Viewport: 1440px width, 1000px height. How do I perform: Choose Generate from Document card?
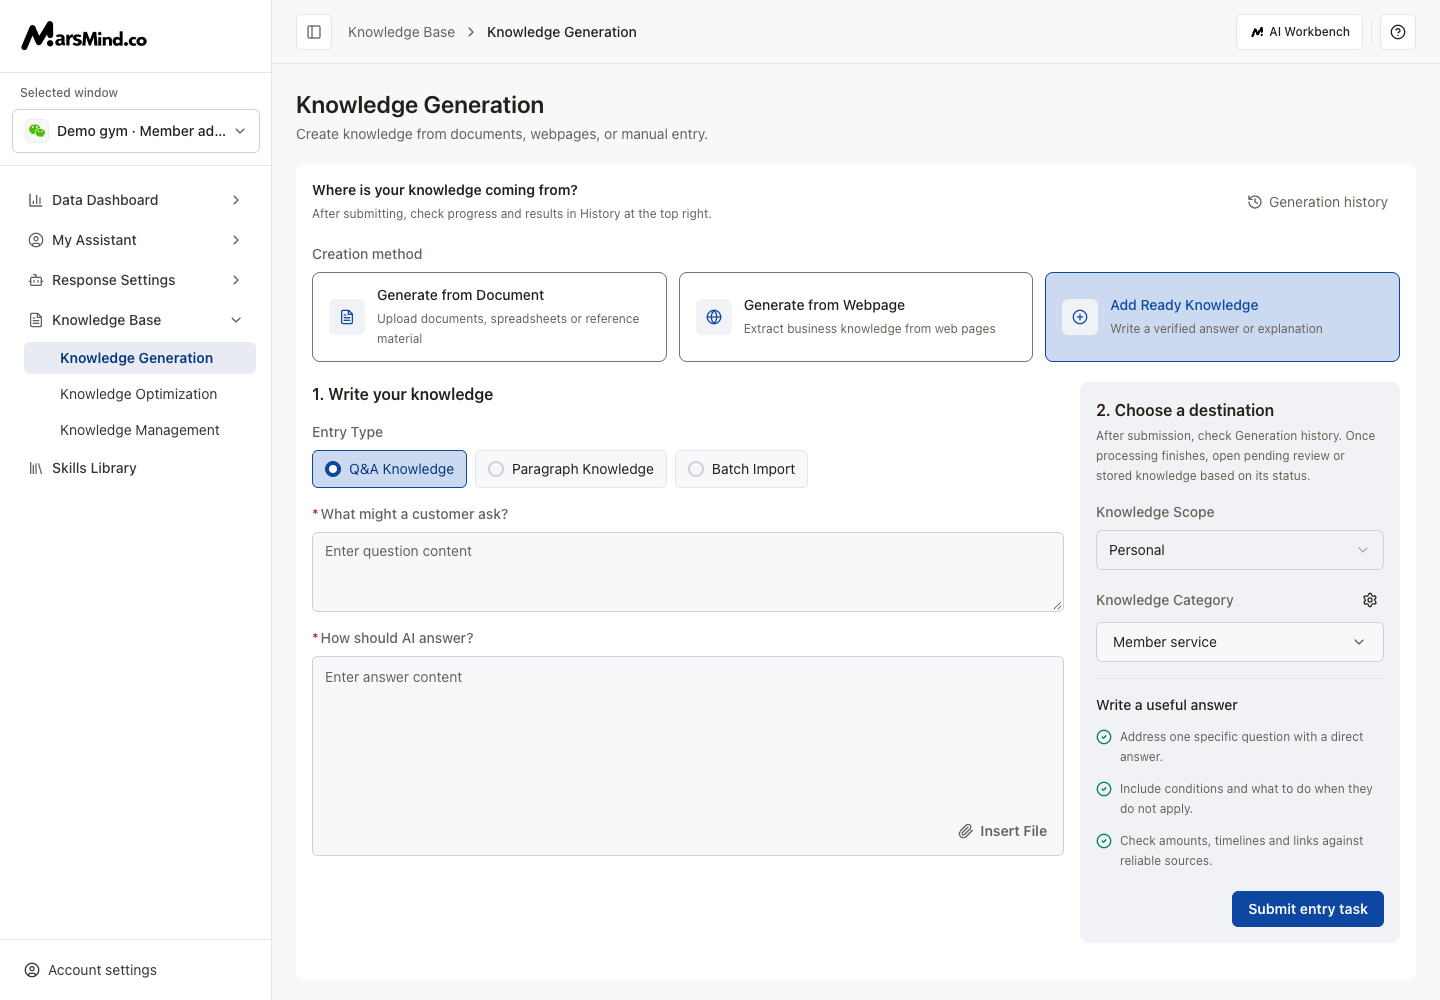pos(489,317)
